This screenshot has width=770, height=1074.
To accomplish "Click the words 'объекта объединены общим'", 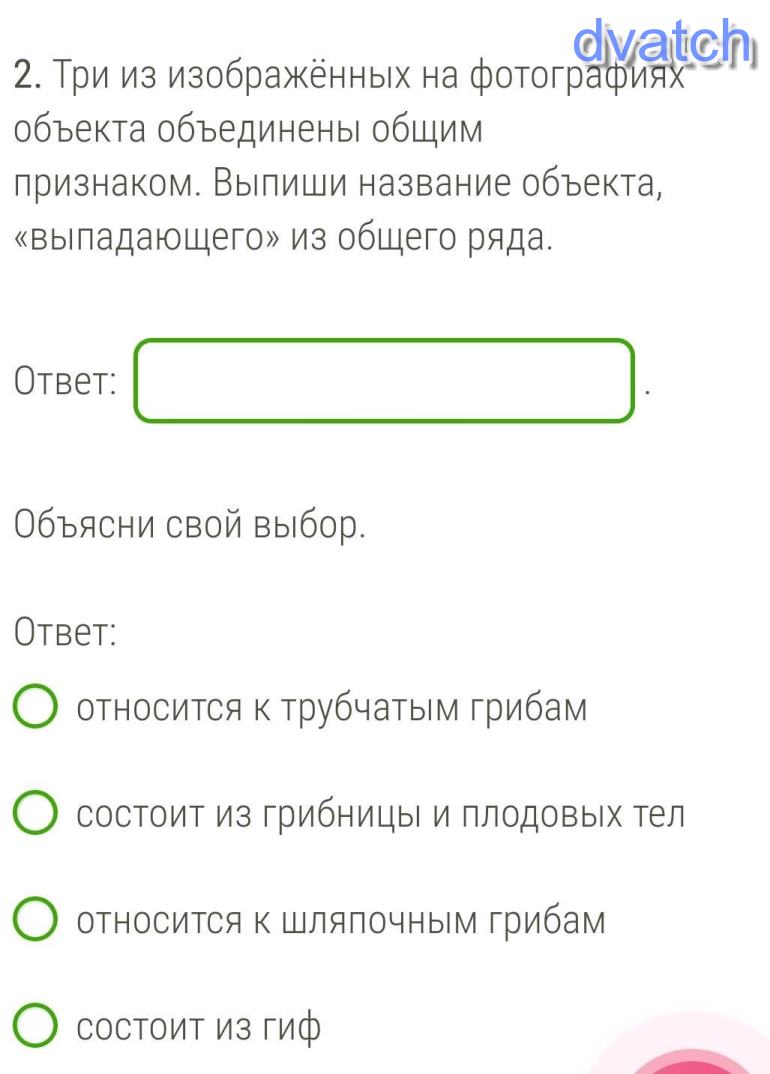I will click(x=248, y=131).
